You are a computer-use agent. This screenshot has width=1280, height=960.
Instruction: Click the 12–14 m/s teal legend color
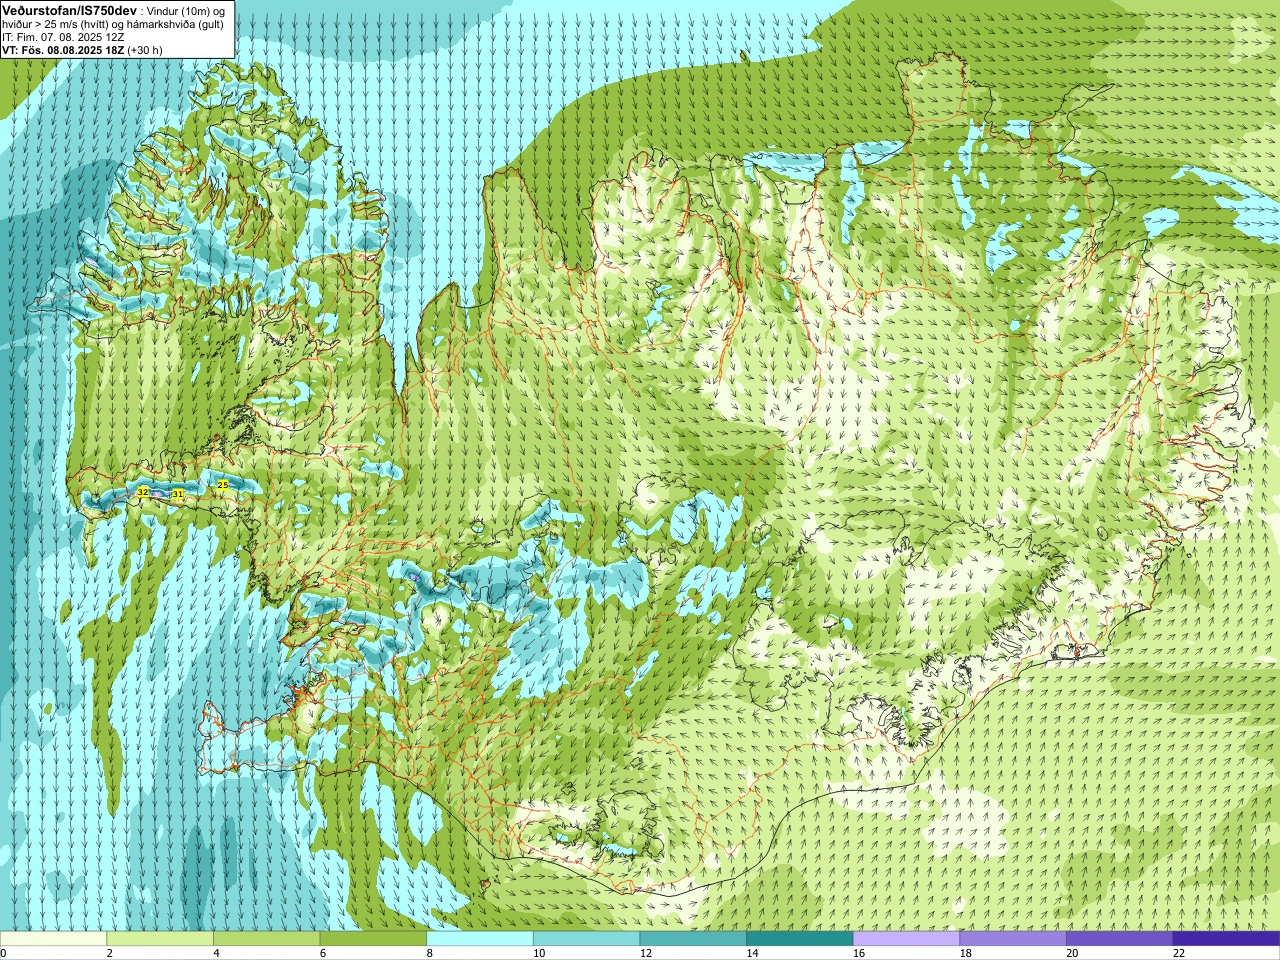pos(693,939)
